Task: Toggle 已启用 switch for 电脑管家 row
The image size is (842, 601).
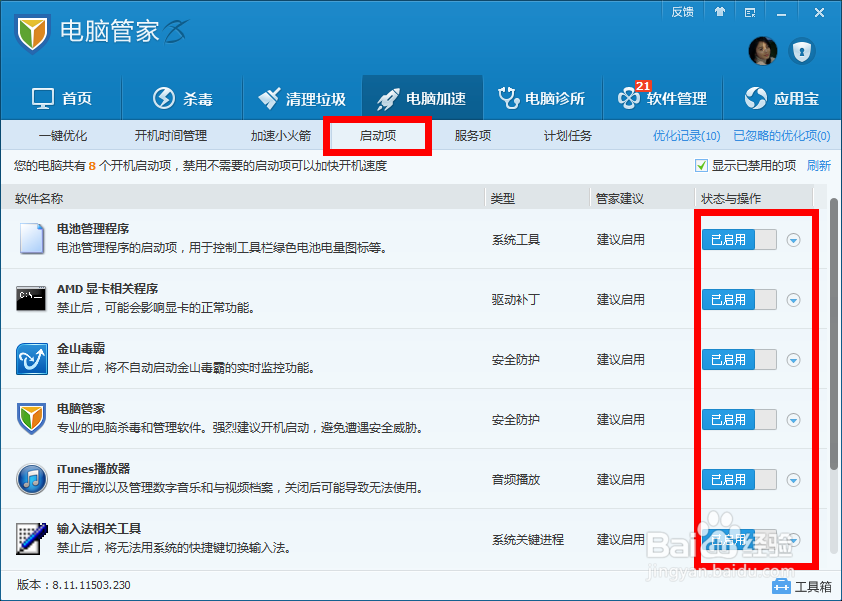Action: 739,419
